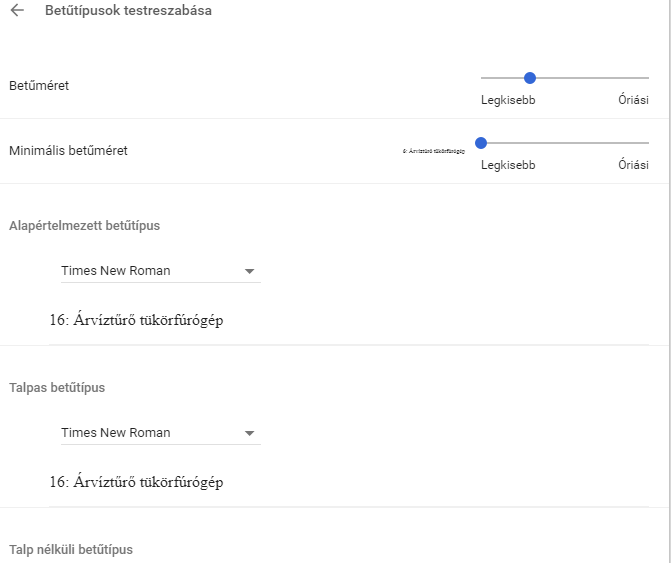Click the Minimális betűméret row label
The image size is (671, 563).
pos(68,151)
